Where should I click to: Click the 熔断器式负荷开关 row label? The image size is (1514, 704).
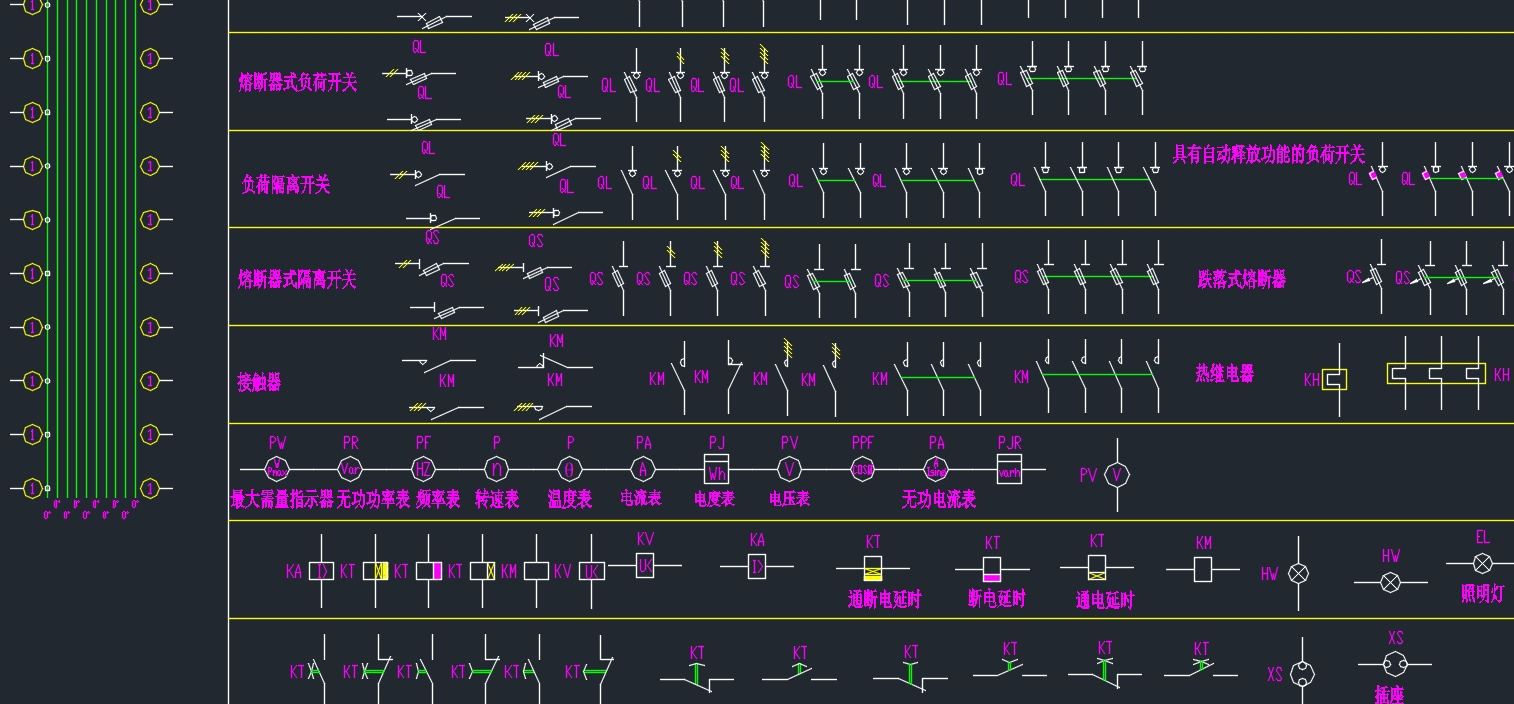[x=298, y=83]
